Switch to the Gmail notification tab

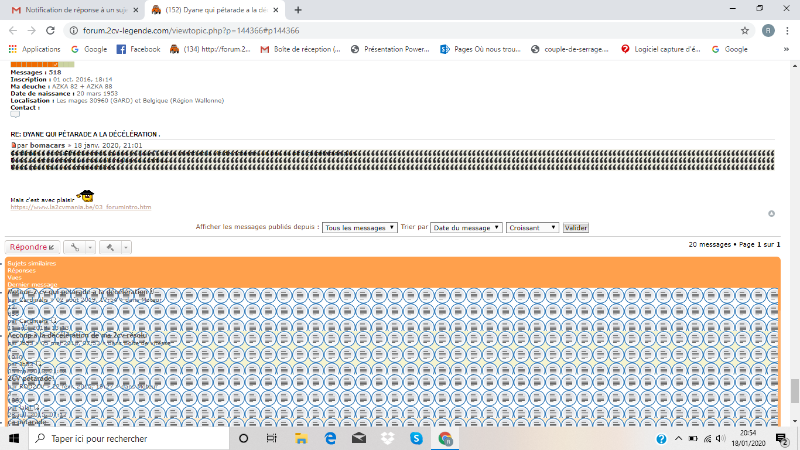click(72, 10)
